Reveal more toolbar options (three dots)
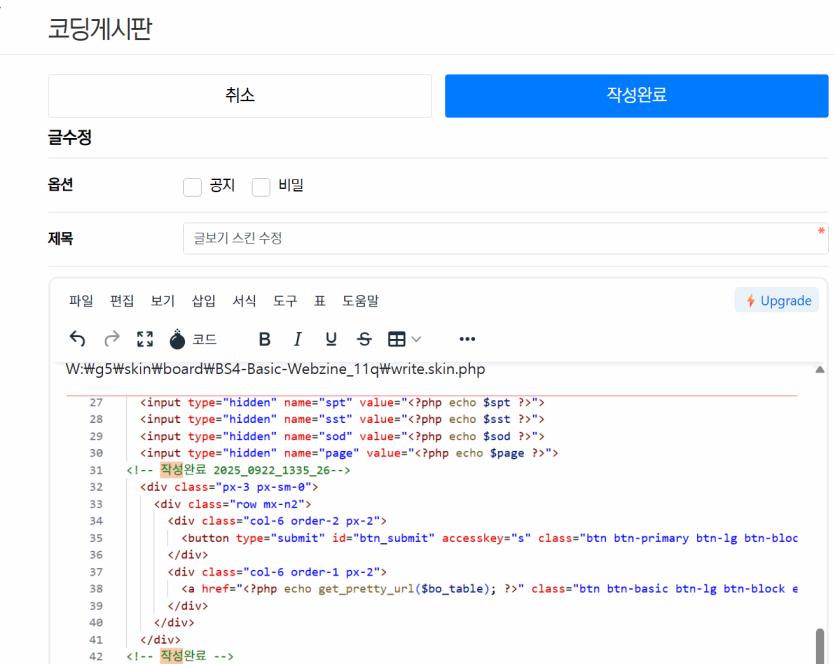835x664 pixels. point(467,339)
